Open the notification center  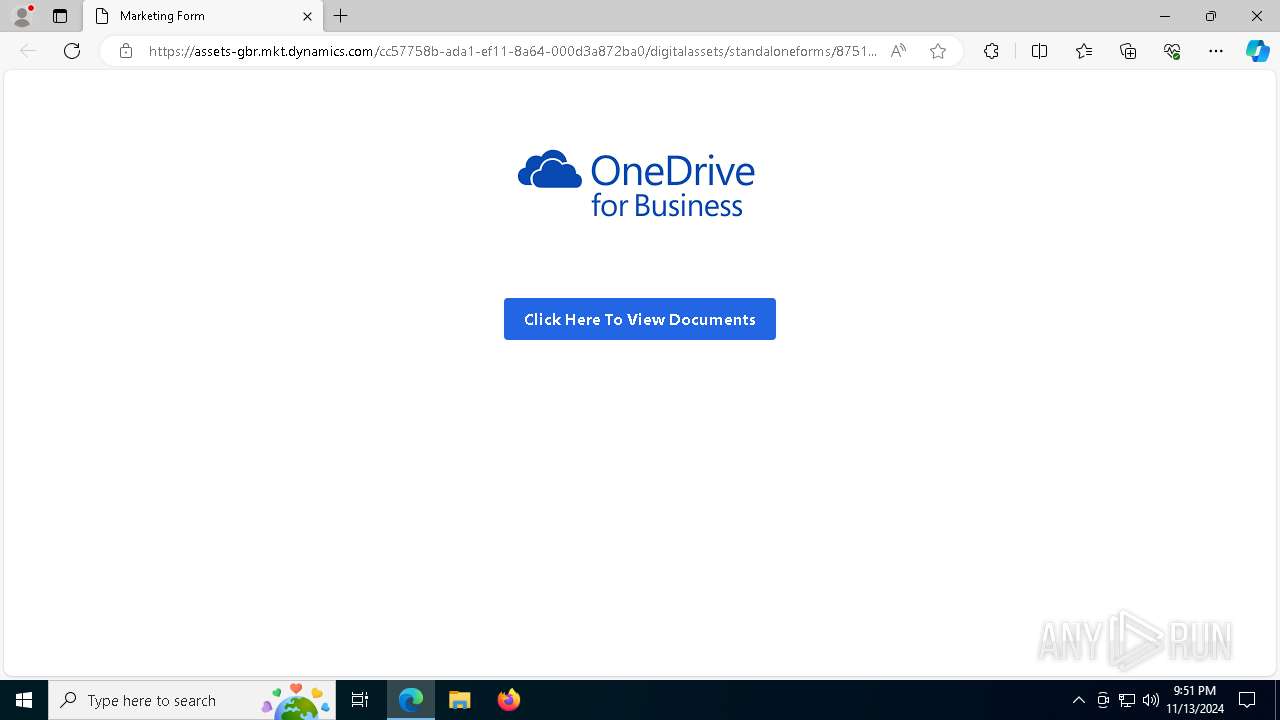(x=1247, y=700)
